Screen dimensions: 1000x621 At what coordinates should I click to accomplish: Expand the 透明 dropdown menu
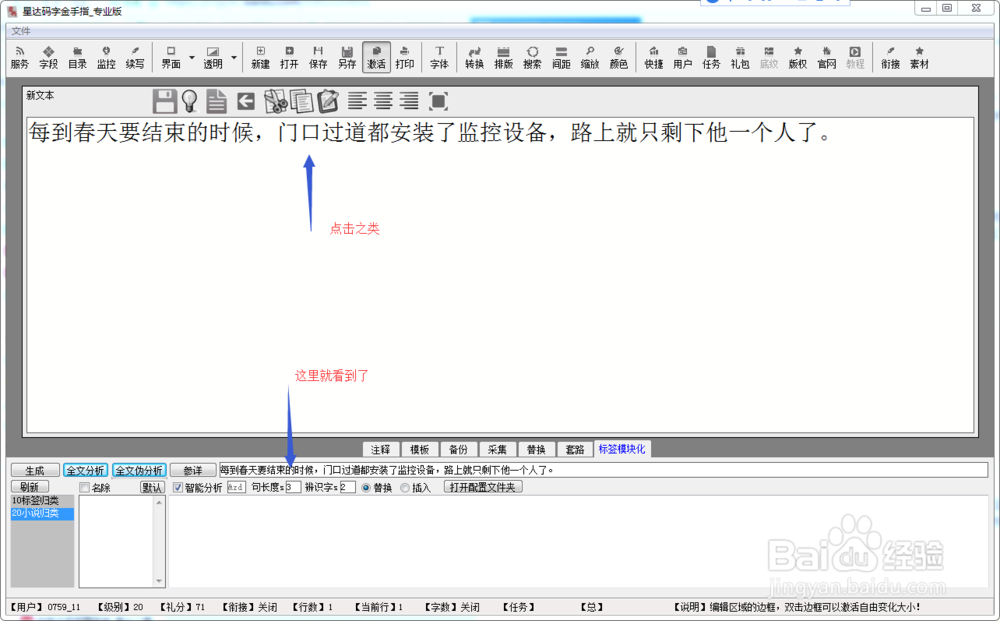(x=232, y=57)
